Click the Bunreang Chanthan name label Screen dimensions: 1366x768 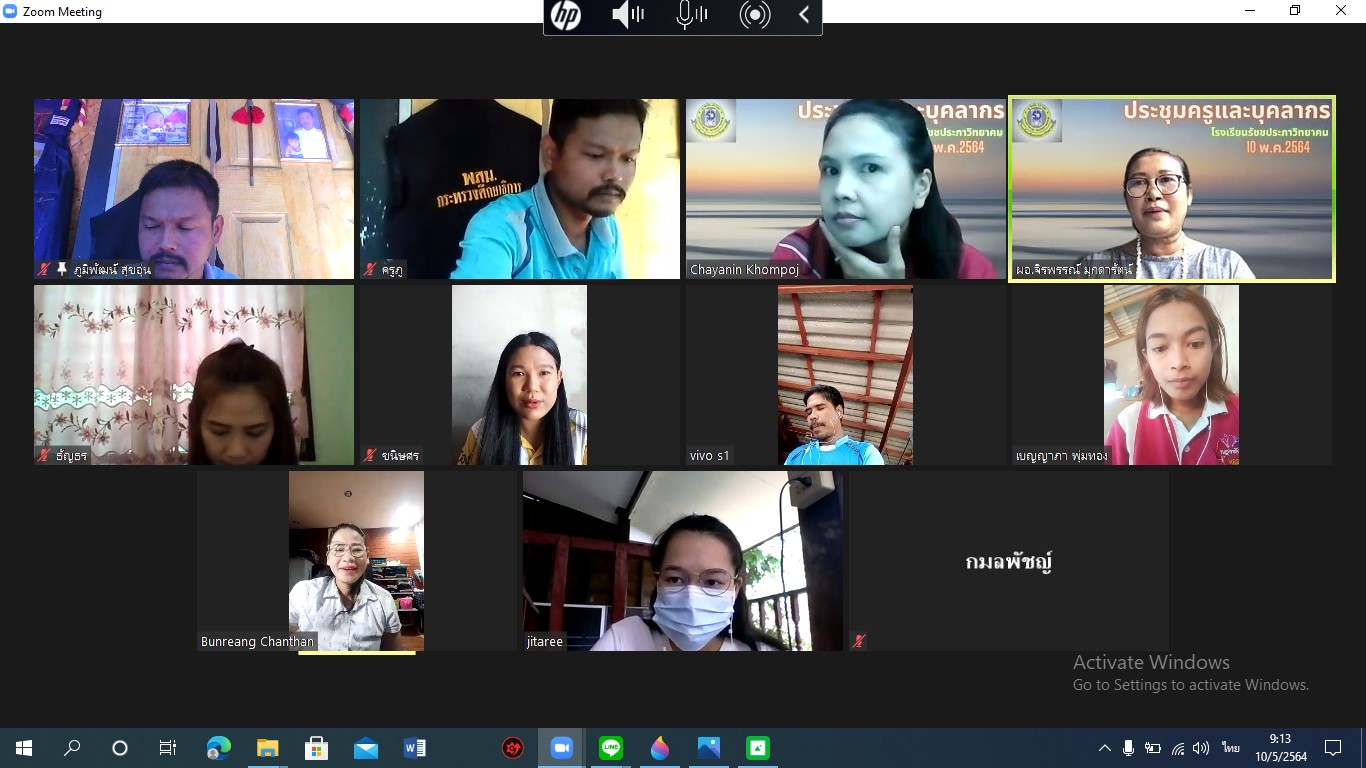(x=257, y=642)
